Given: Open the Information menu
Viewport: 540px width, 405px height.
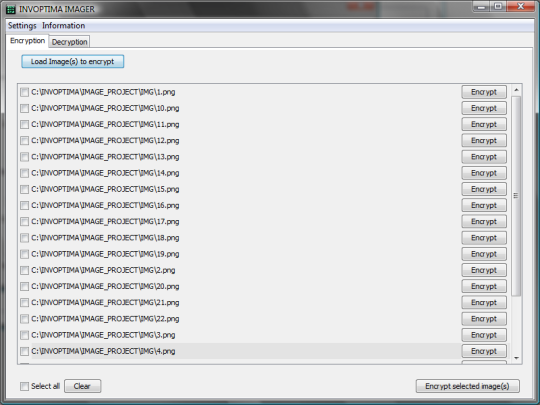Looking at the screenshot, I should click(64, 26).
